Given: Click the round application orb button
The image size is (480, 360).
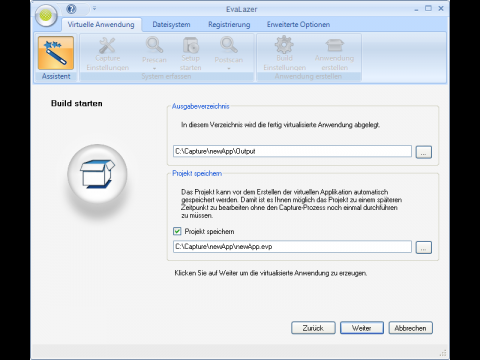Looking at the screenshot, I should click(46, 15).
